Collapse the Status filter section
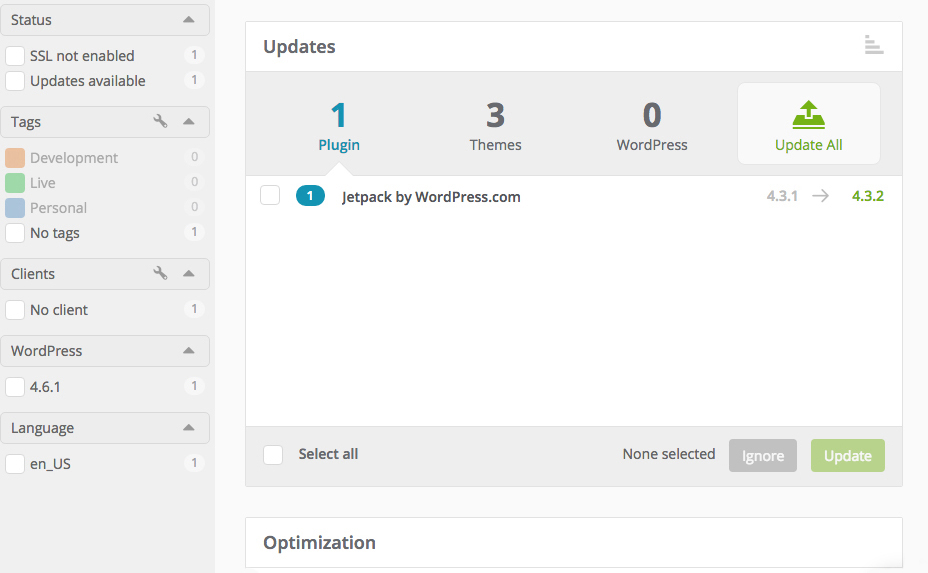 pos(188,20)
